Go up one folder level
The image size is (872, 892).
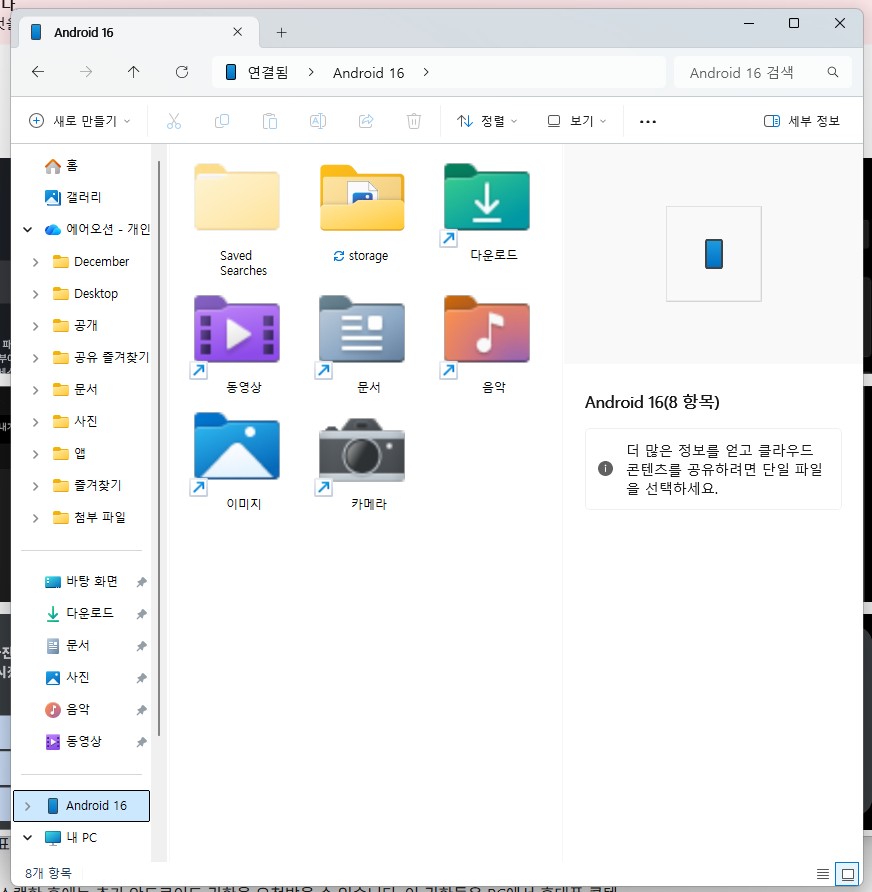point(133,72)
